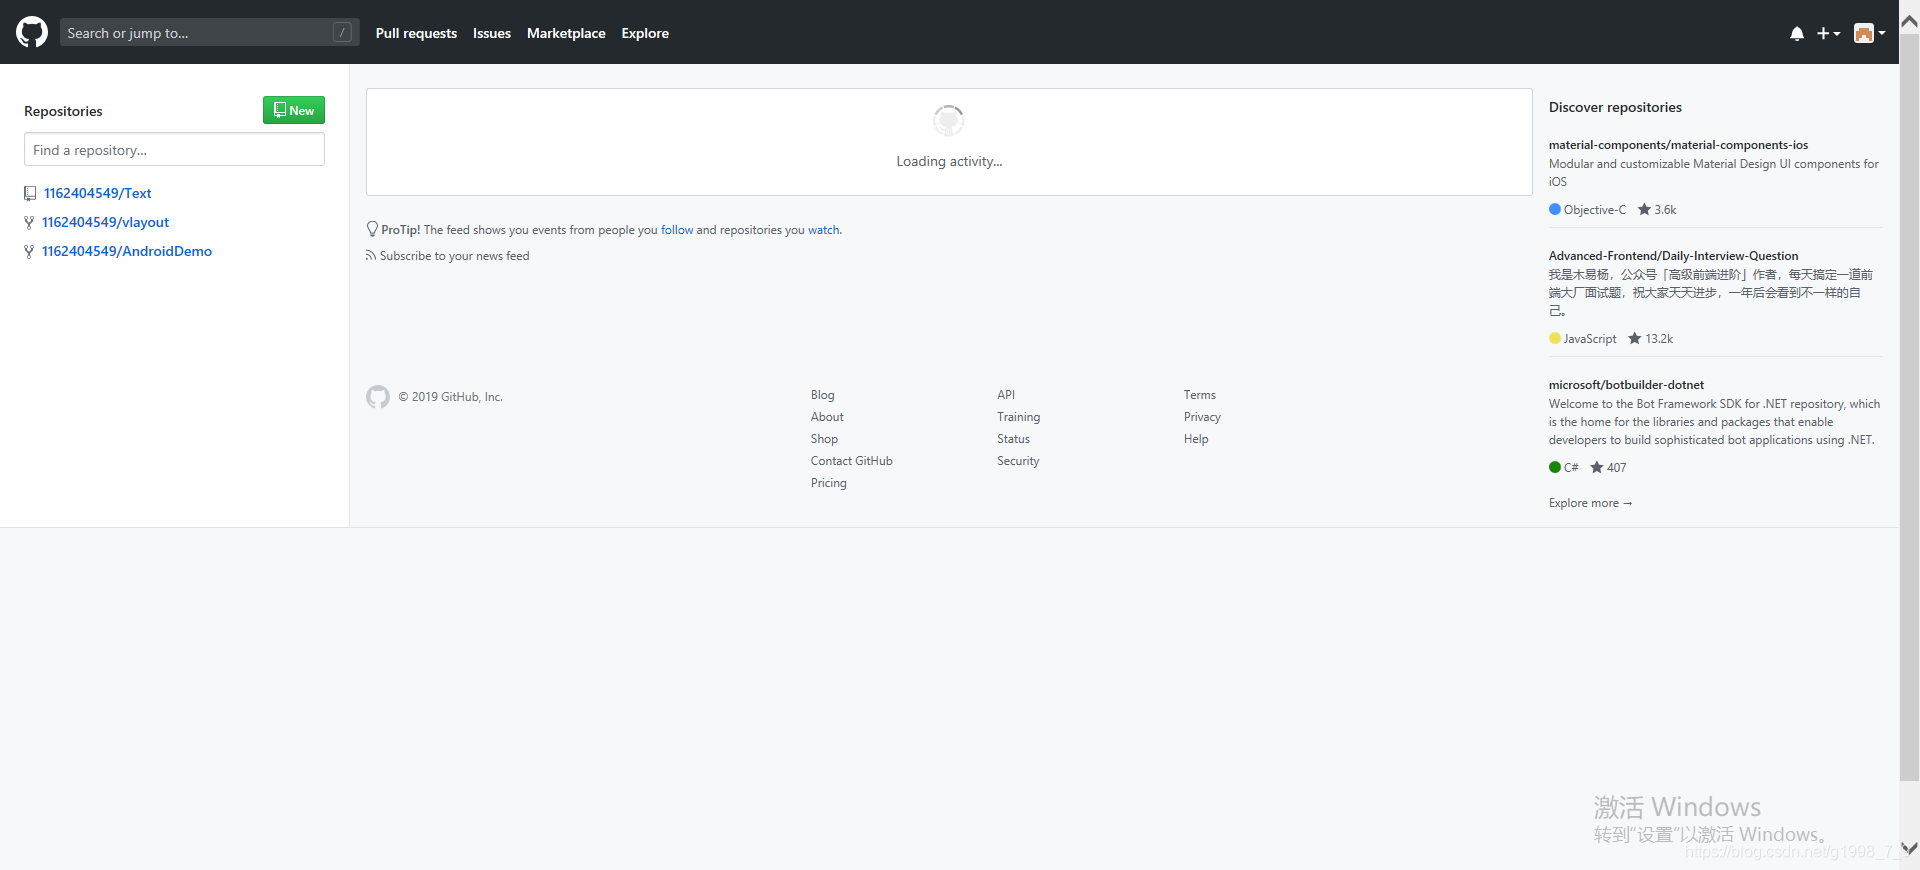Open material-components-ios repository
This screenshot has height=870, width=1920.
(1678, 145)
